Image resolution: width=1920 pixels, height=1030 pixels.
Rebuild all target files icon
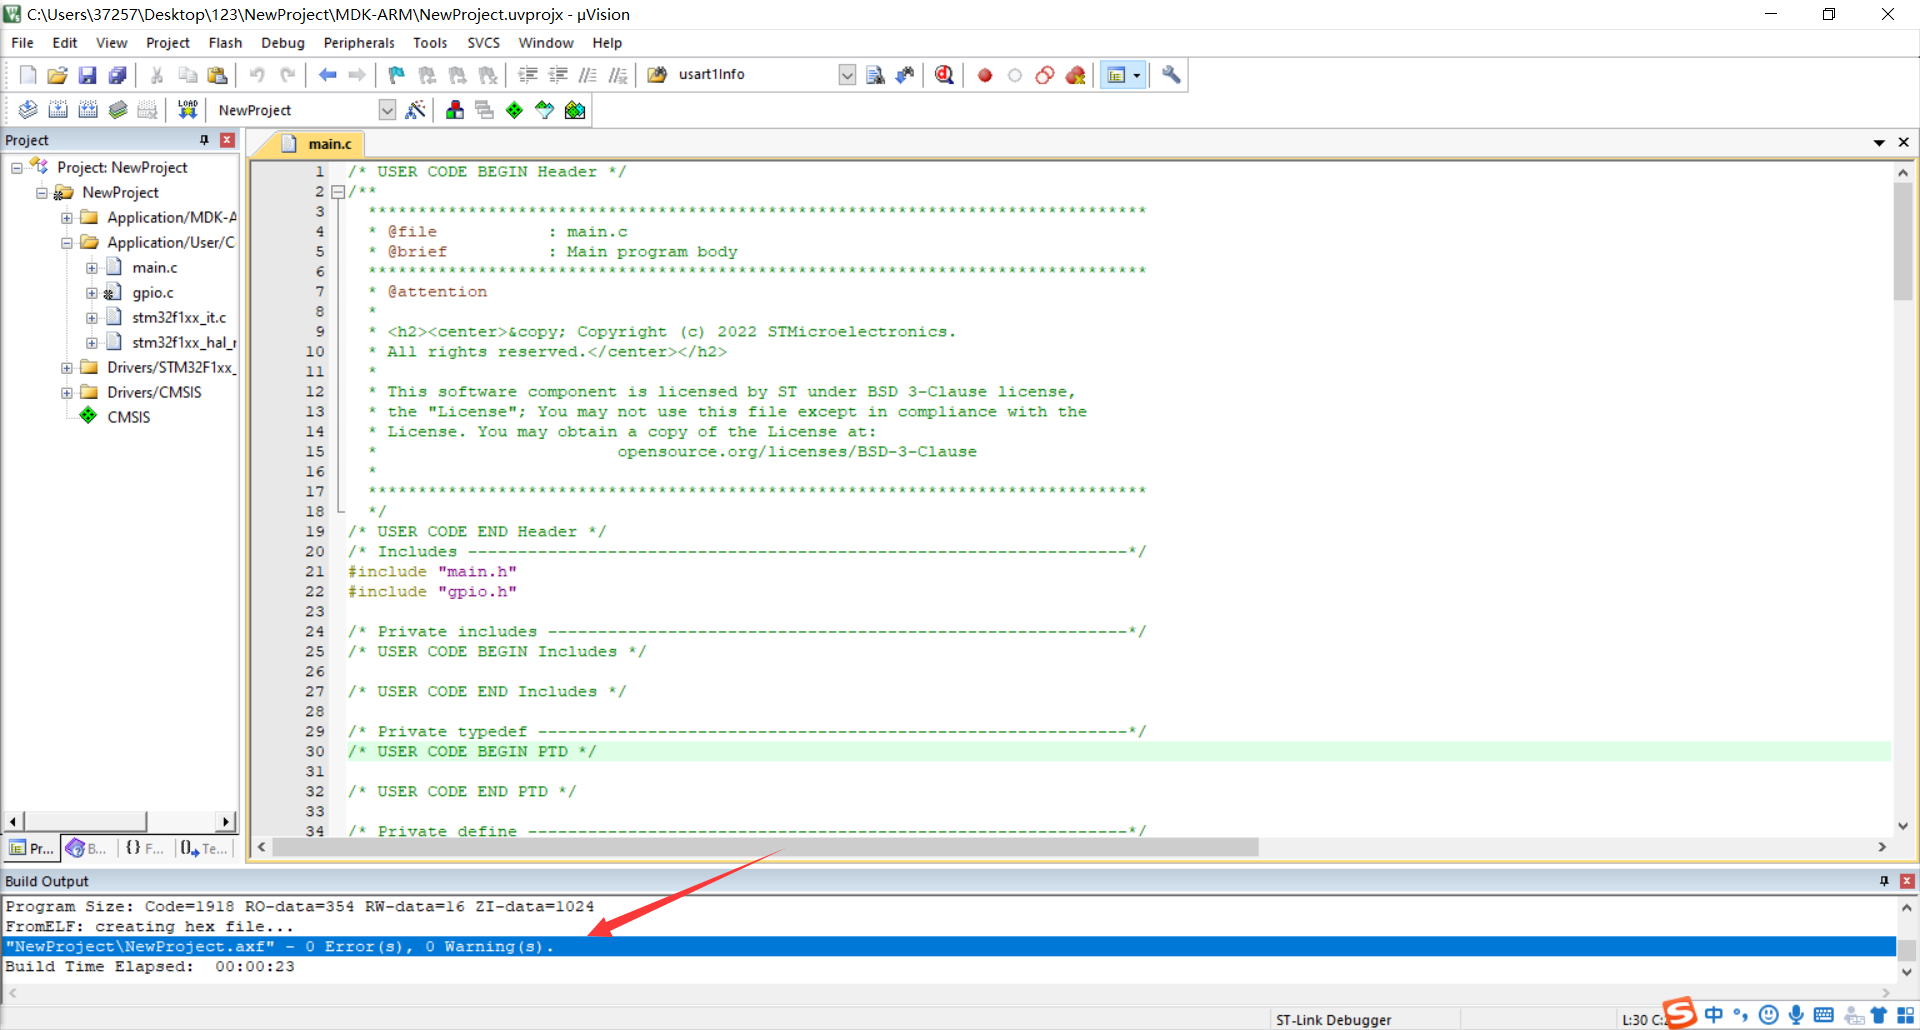click(x=88, y=110)
